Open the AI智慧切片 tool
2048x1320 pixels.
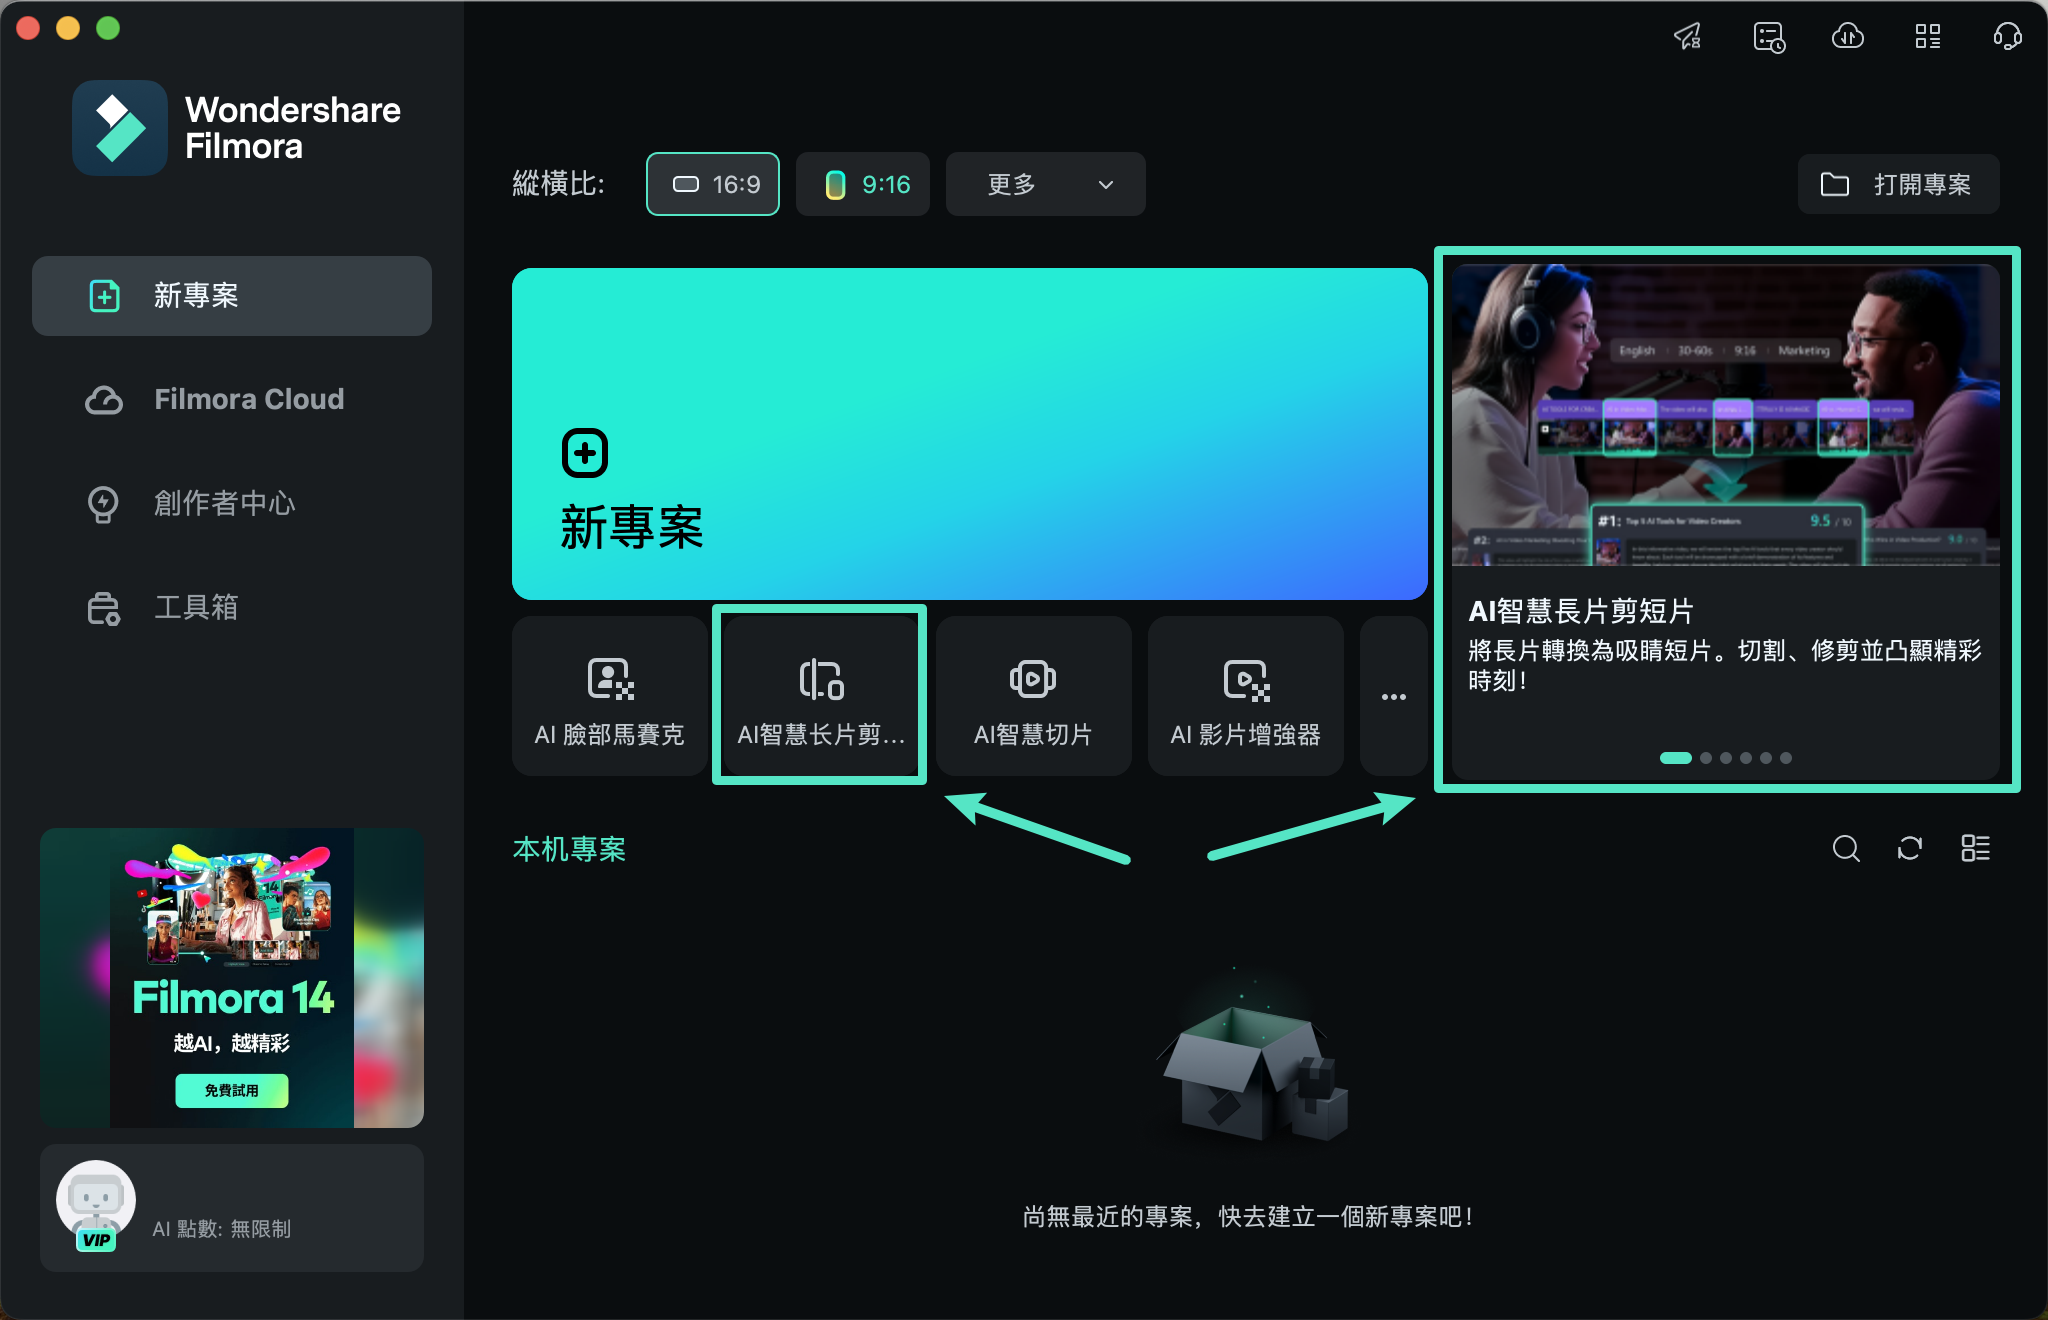pyautogui.click(x=1034, y=696)
